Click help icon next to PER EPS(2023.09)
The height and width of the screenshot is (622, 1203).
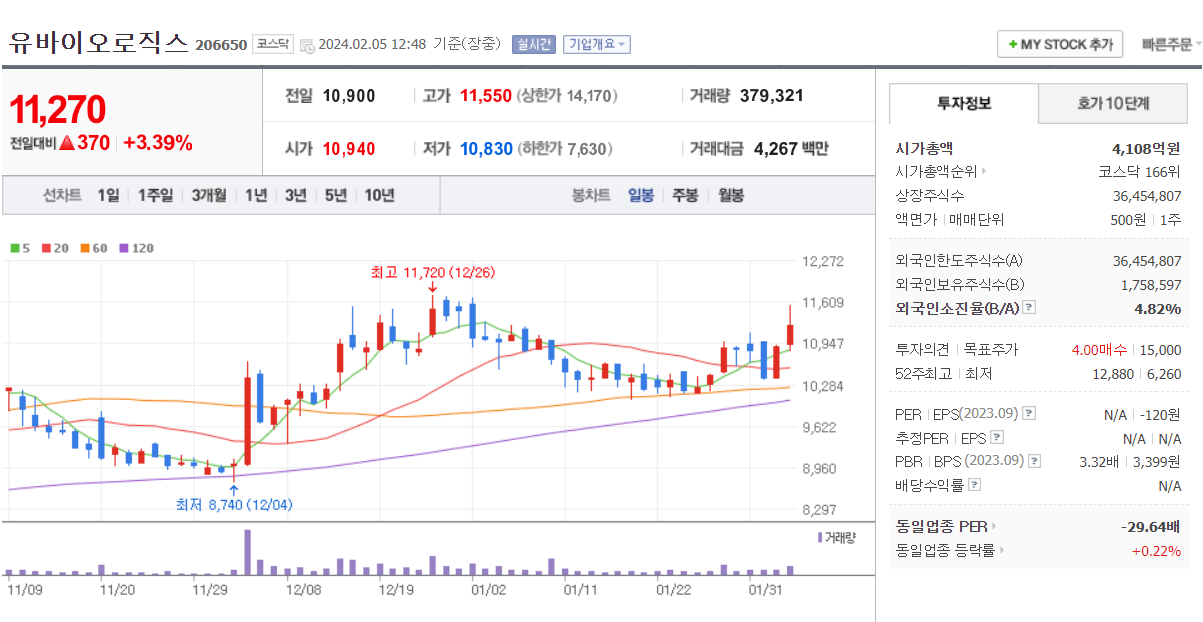coord(1029,414)
